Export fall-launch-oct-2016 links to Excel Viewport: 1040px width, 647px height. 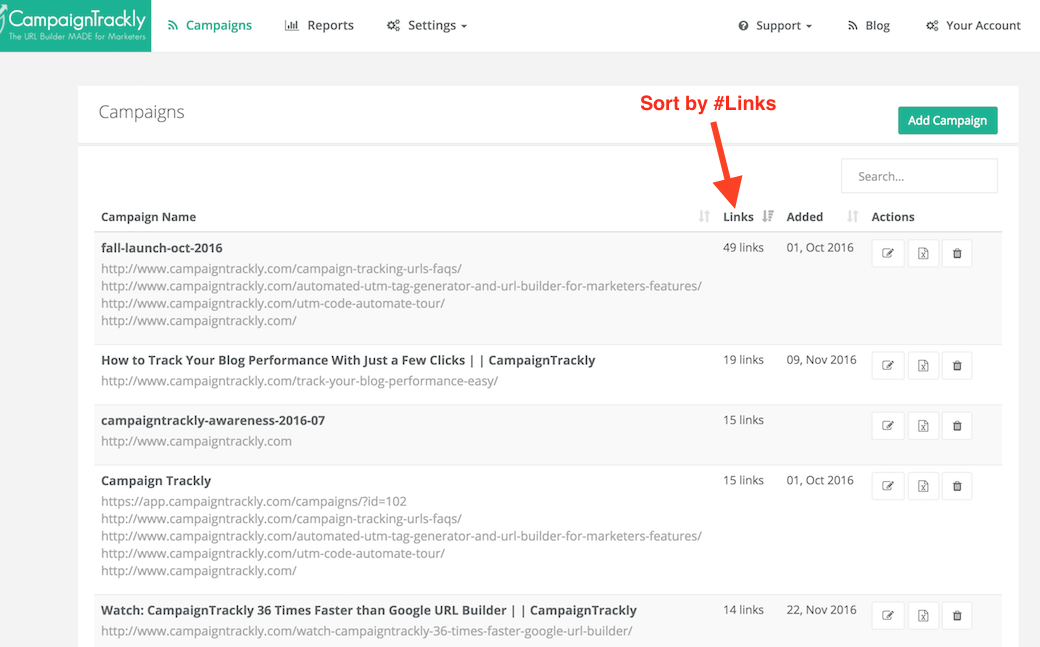coord(922,252)
